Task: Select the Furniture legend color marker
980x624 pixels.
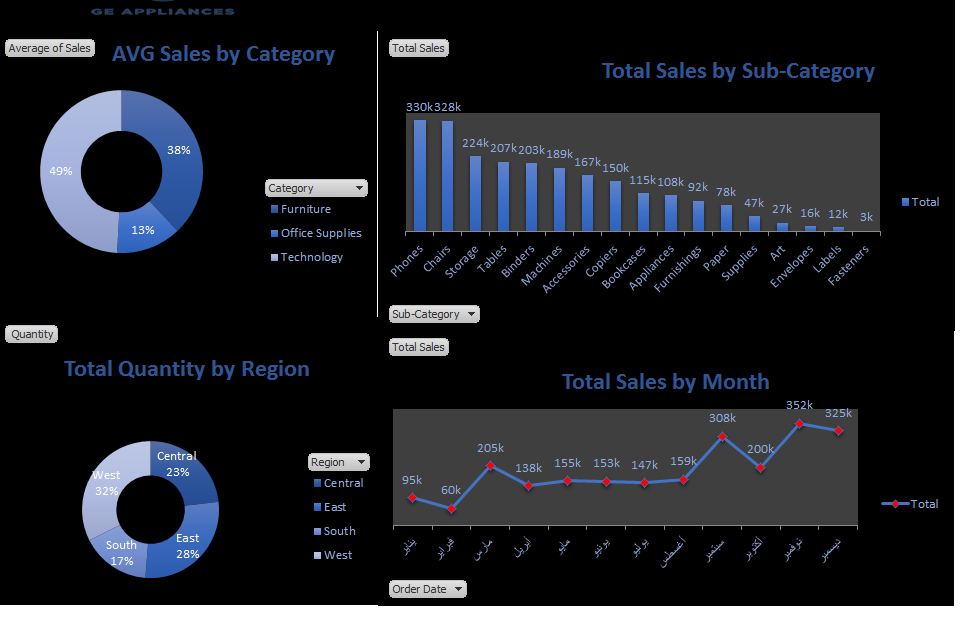Action: point(275,210)
